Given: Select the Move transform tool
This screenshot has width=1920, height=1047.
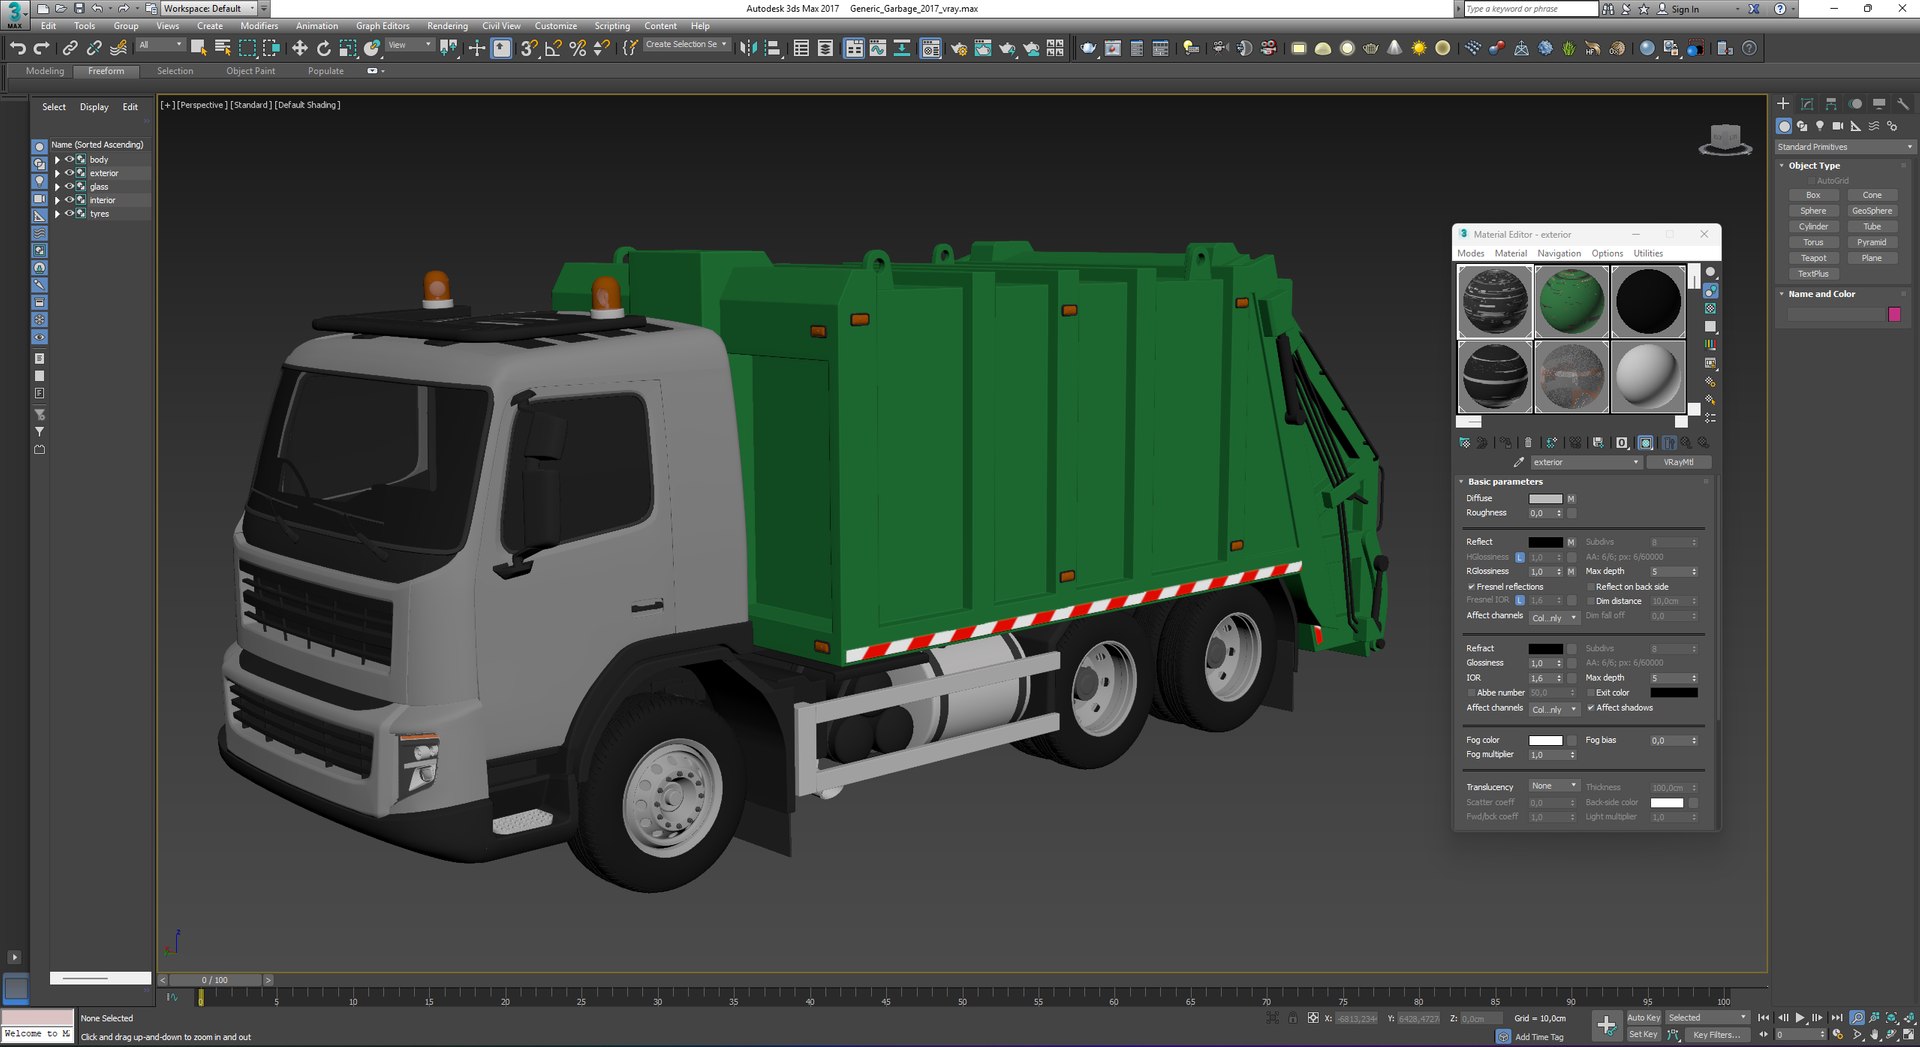Looking at the screenshot, I should coord(299,48).
